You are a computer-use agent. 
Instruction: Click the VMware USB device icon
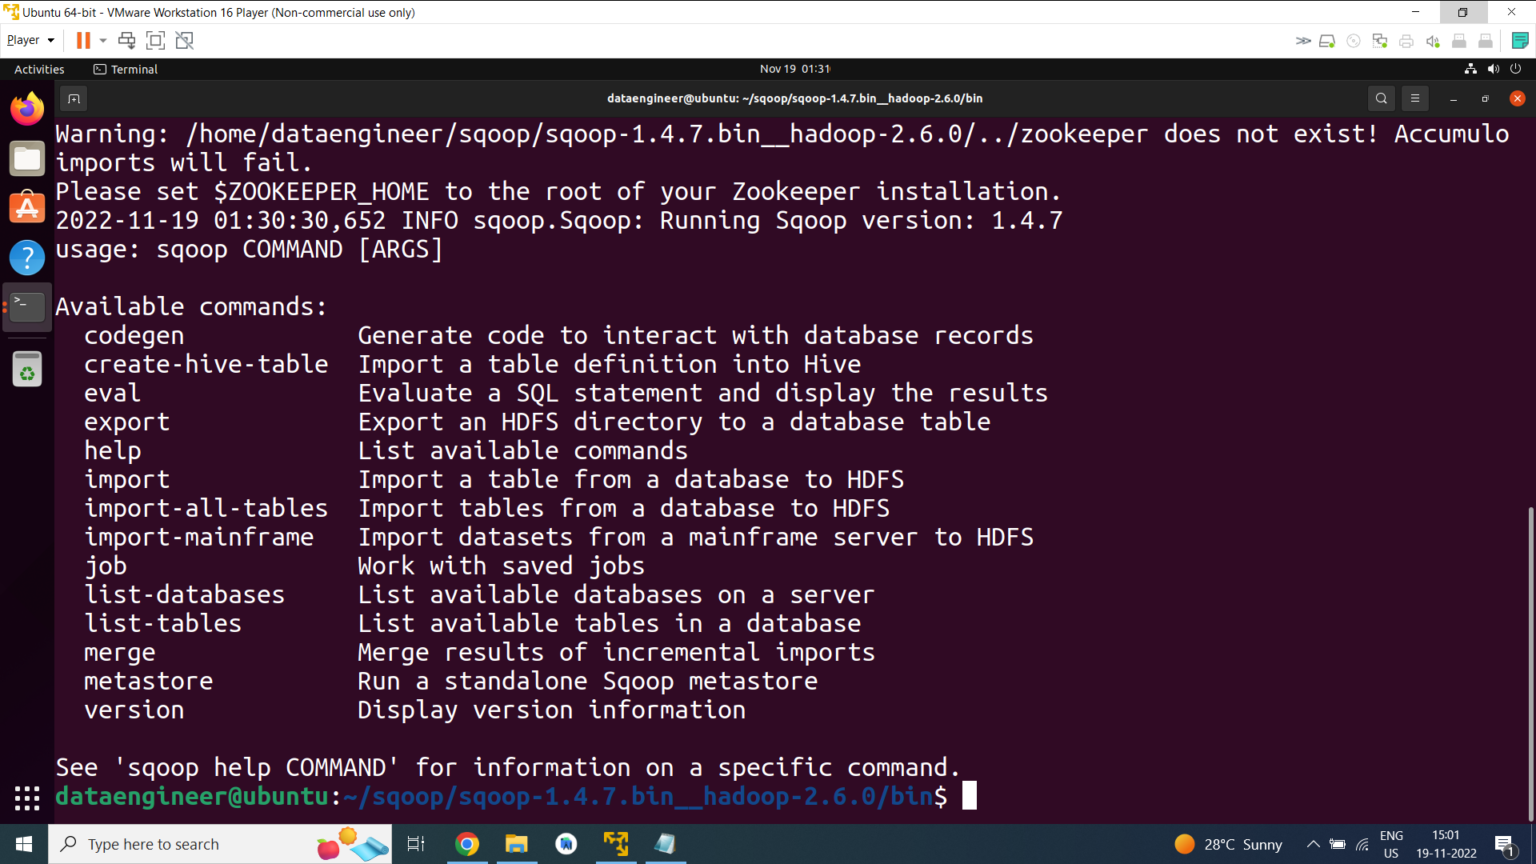point(1459,41)
